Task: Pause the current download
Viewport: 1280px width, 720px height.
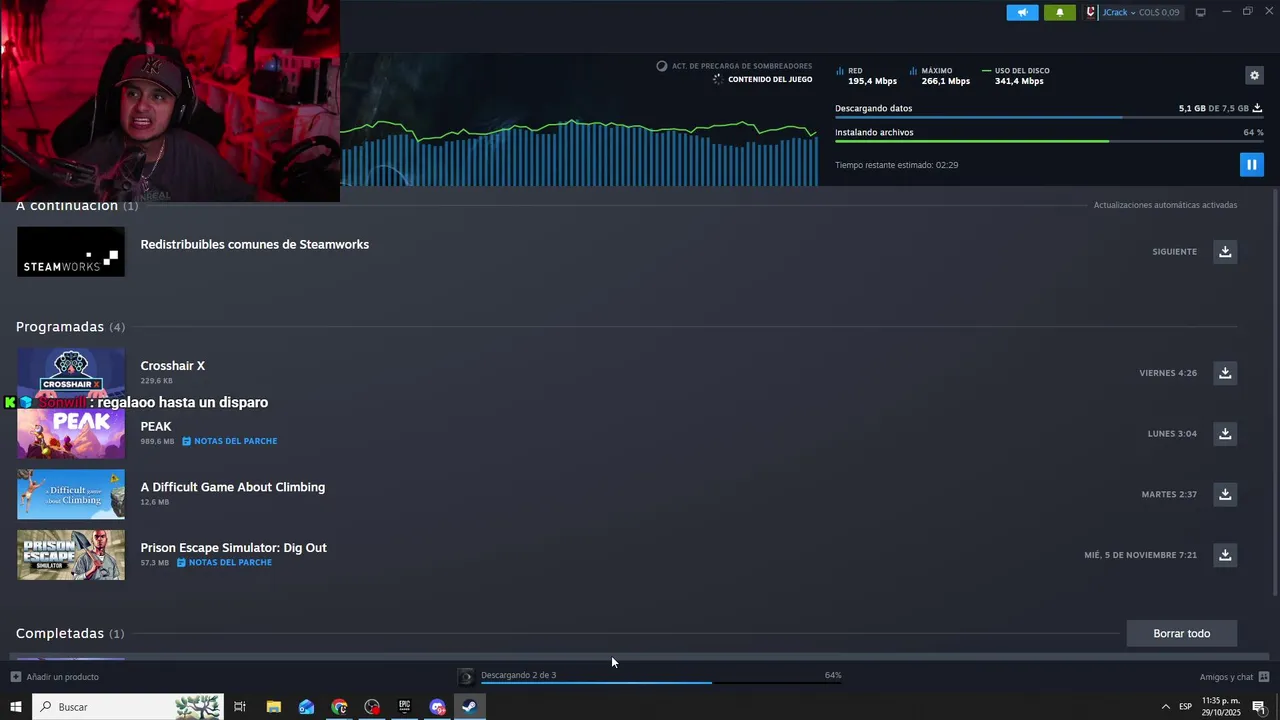Action: point(1251,164)
